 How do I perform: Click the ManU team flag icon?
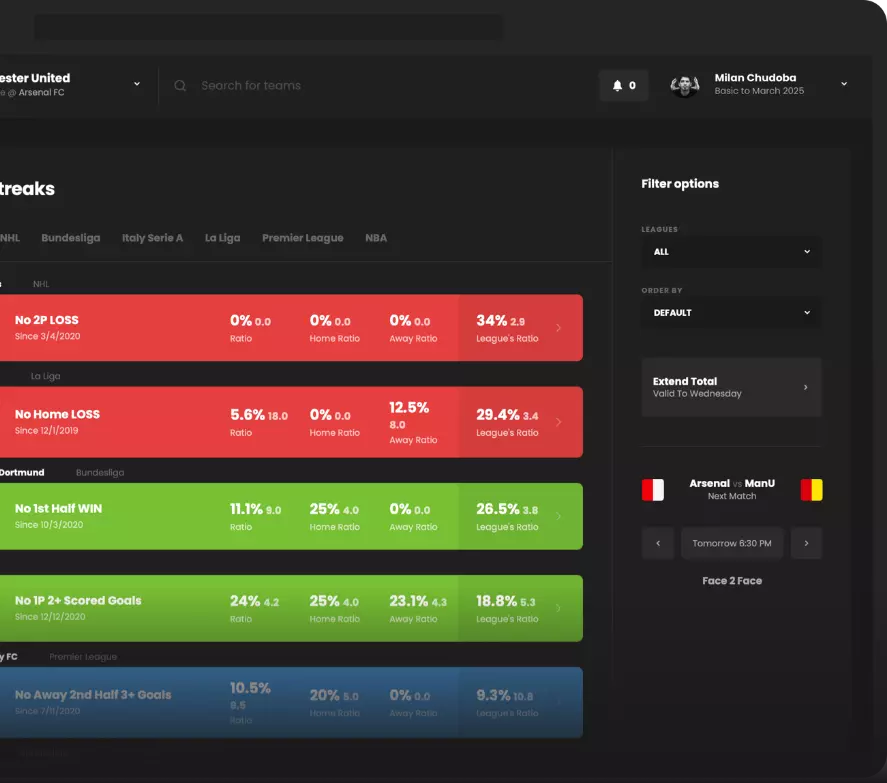pos(812,490)
